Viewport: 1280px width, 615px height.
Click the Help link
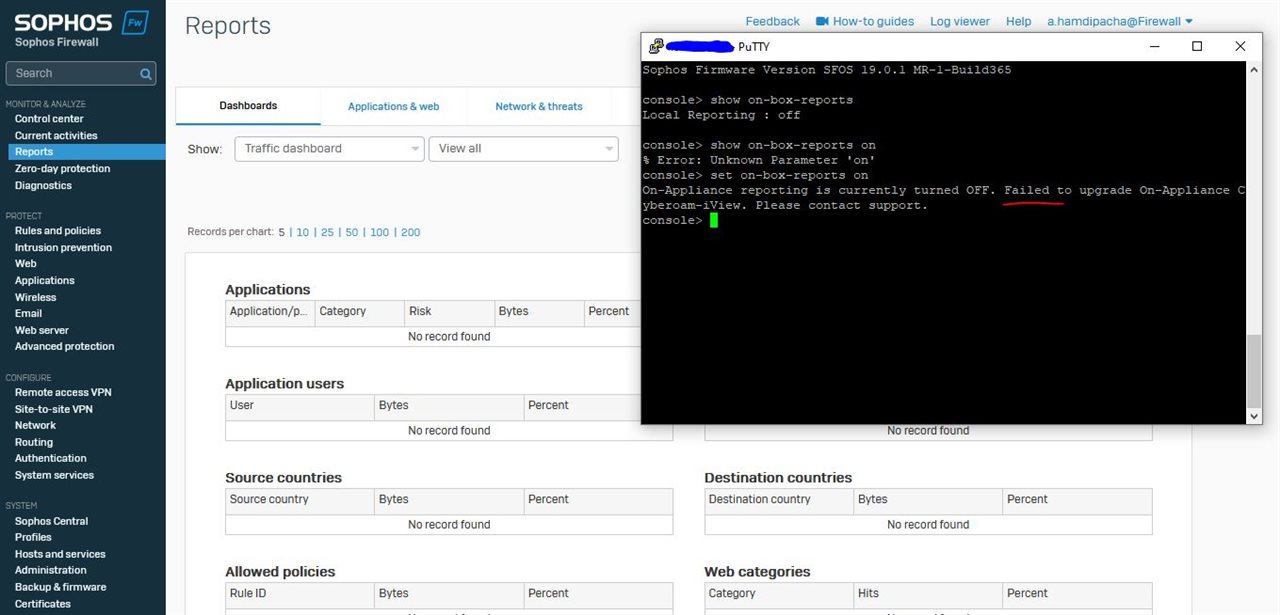1018,21
